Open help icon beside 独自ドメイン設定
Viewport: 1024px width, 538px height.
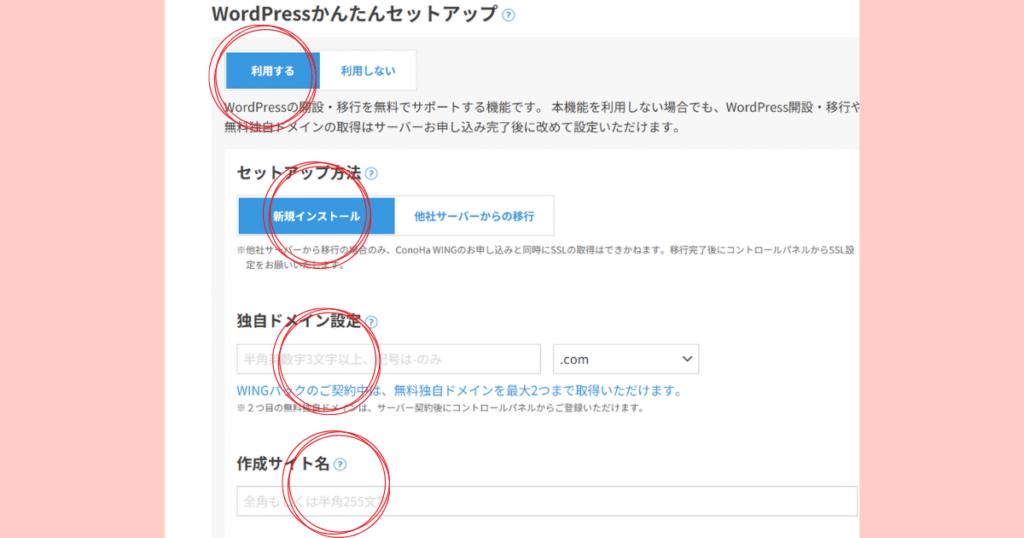point(371,322)
